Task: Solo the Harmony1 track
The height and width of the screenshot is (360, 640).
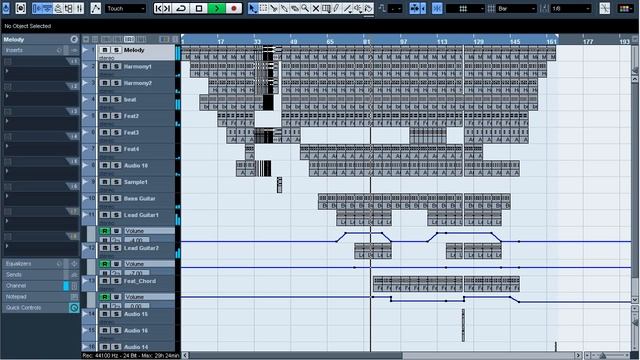Action: [116, 67]
